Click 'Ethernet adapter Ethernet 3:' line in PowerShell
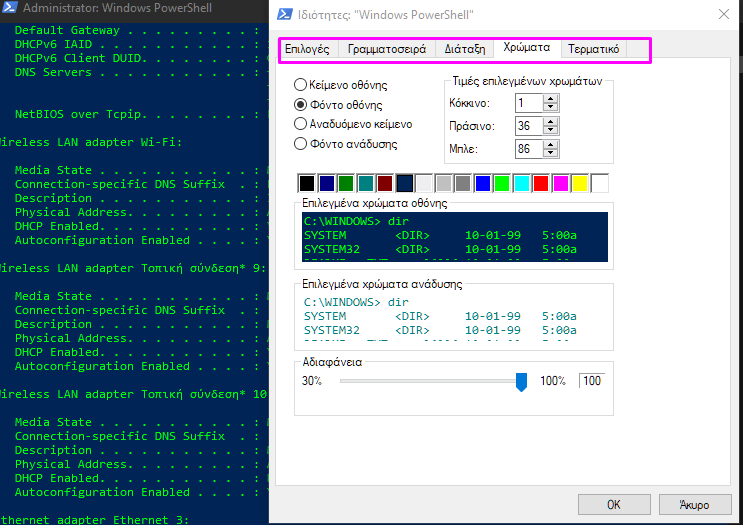Image resolution: width=743 pixels, height=525 pixels. pyautogui.click(x=95, y=519)
